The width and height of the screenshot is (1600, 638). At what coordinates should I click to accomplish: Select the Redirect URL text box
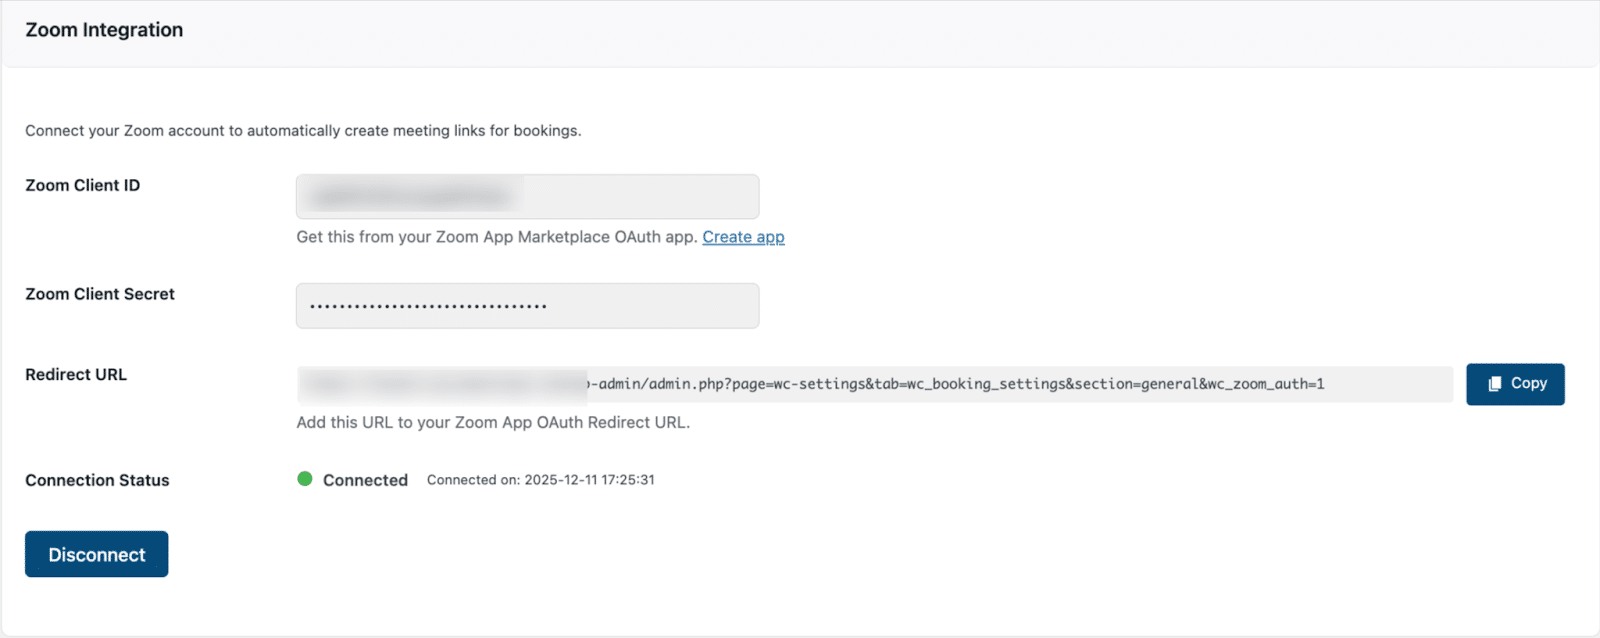click(875, 384)
